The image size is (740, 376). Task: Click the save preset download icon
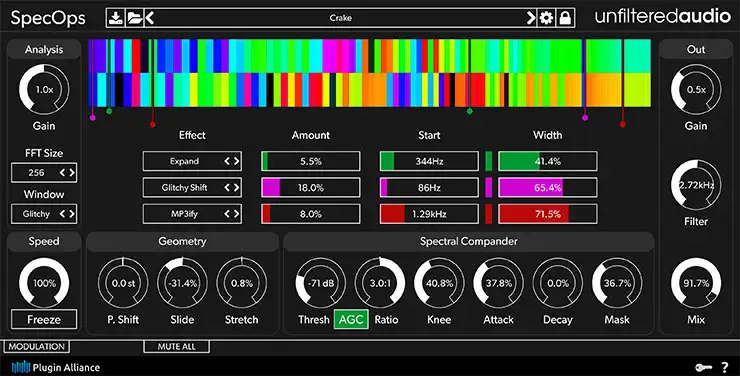[x=116, y=18]
